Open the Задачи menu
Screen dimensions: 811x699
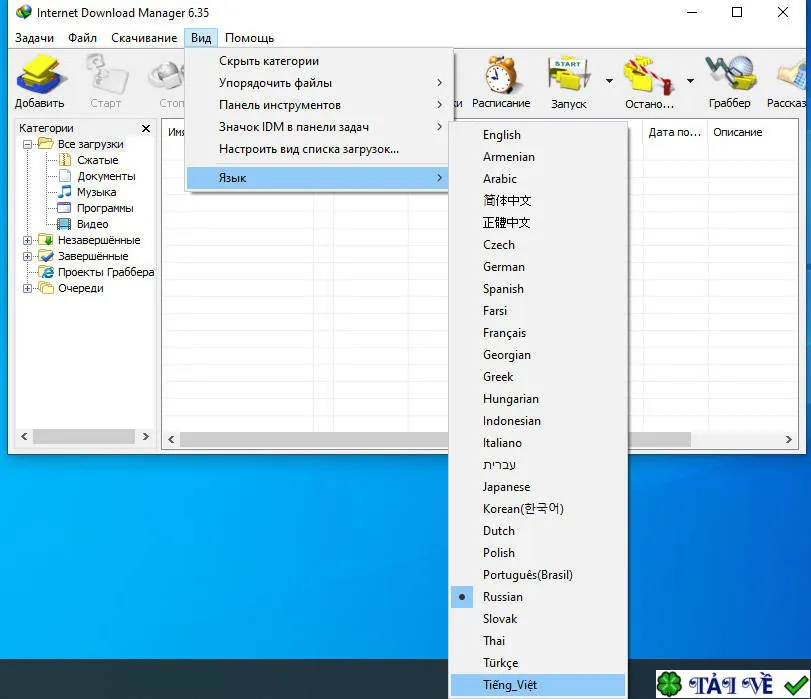pos(34,38)
